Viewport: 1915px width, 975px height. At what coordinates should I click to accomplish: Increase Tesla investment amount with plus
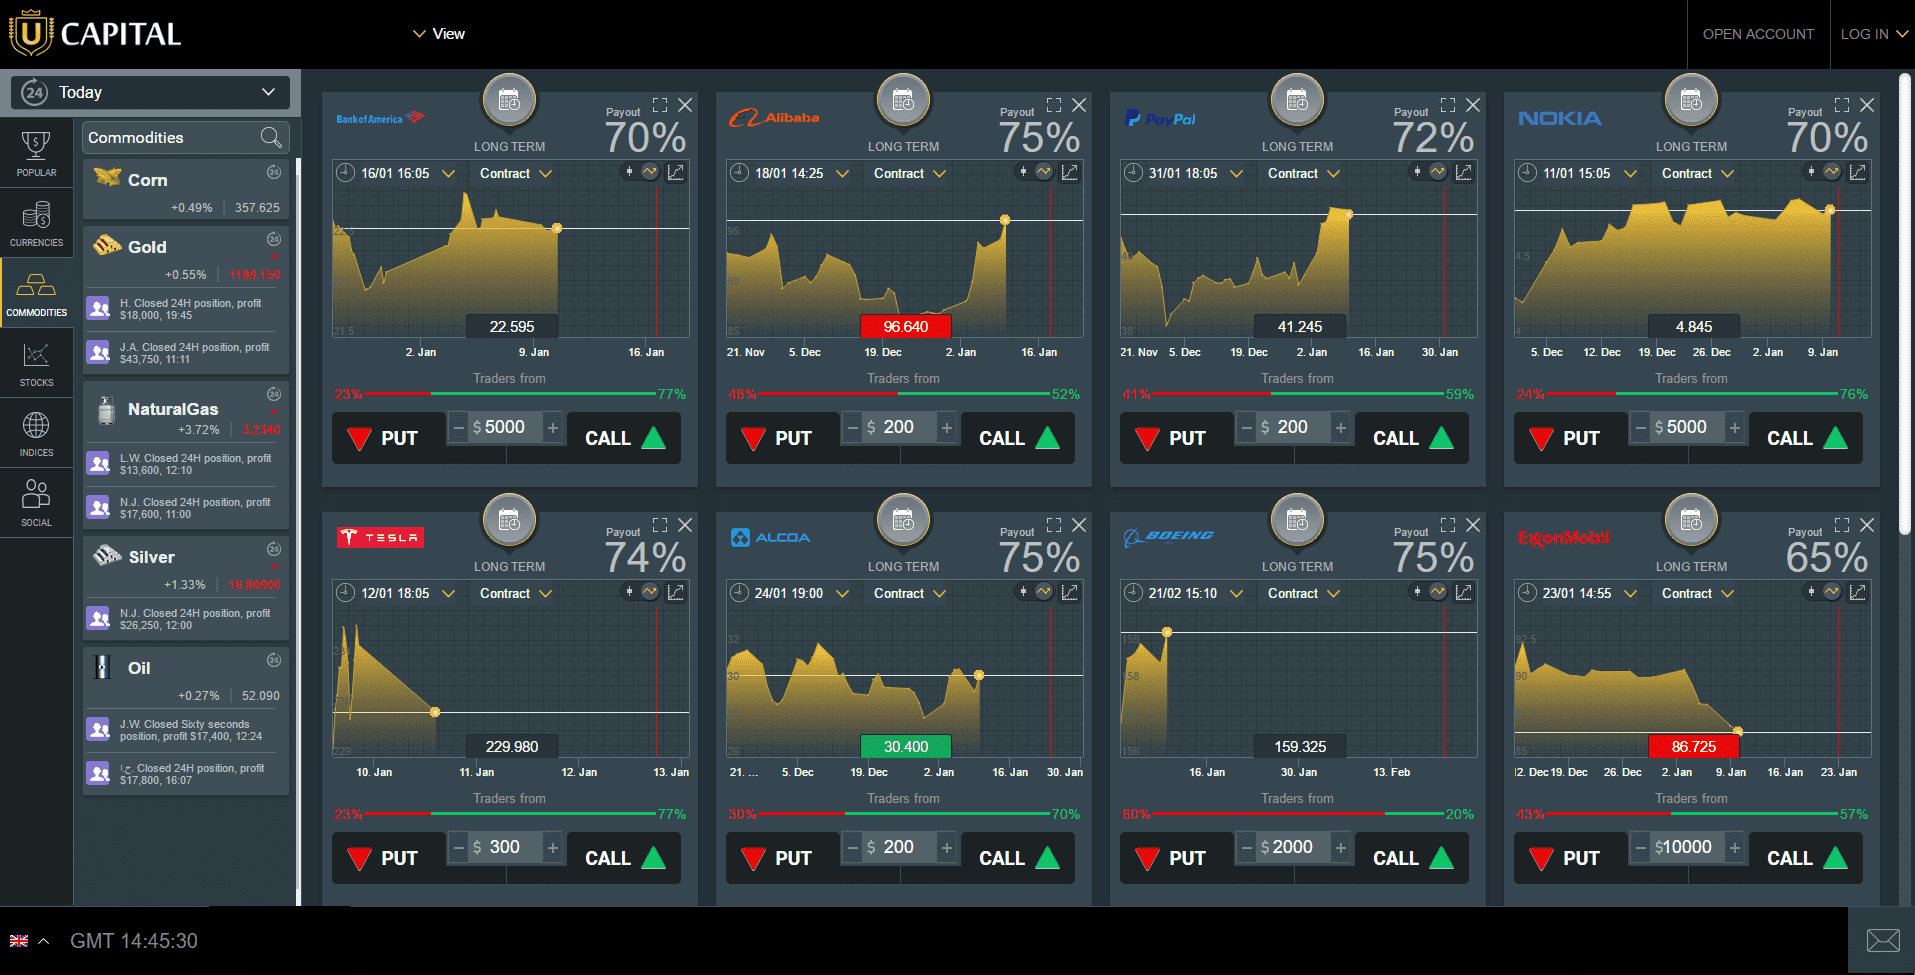(x=553, y=847)
